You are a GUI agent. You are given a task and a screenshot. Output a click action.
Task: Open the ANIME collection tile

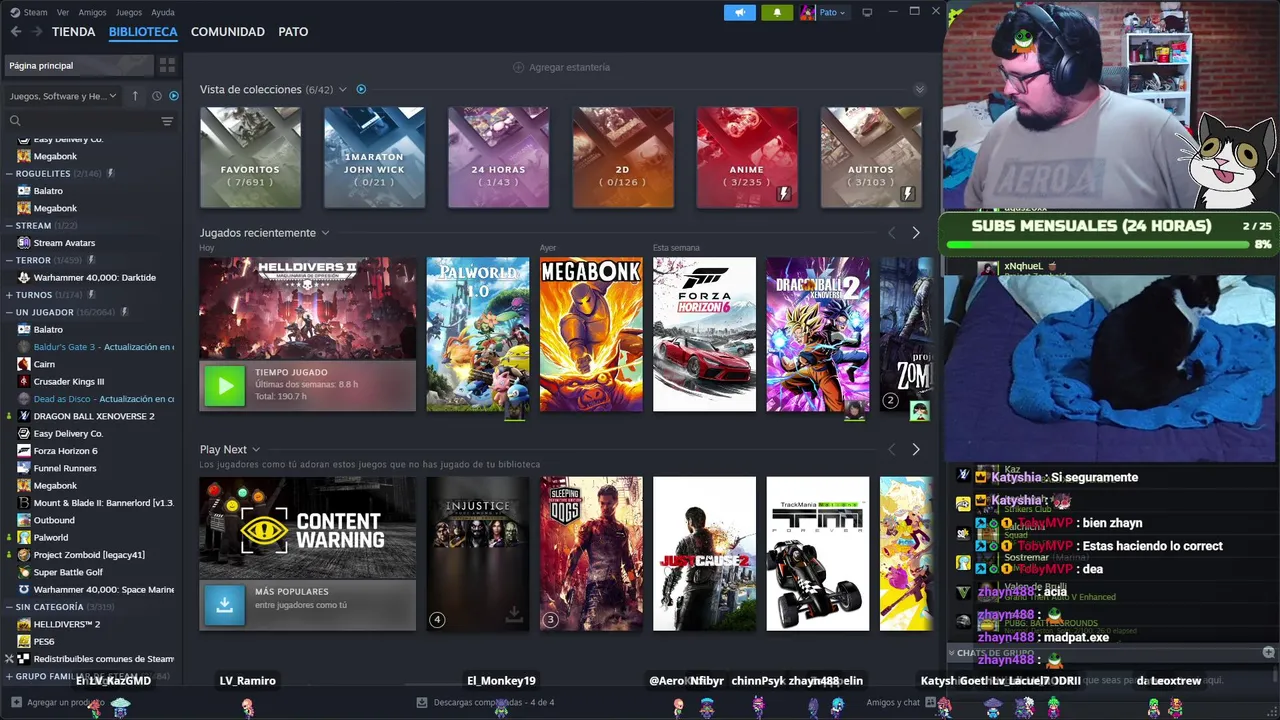click(747, 158)
